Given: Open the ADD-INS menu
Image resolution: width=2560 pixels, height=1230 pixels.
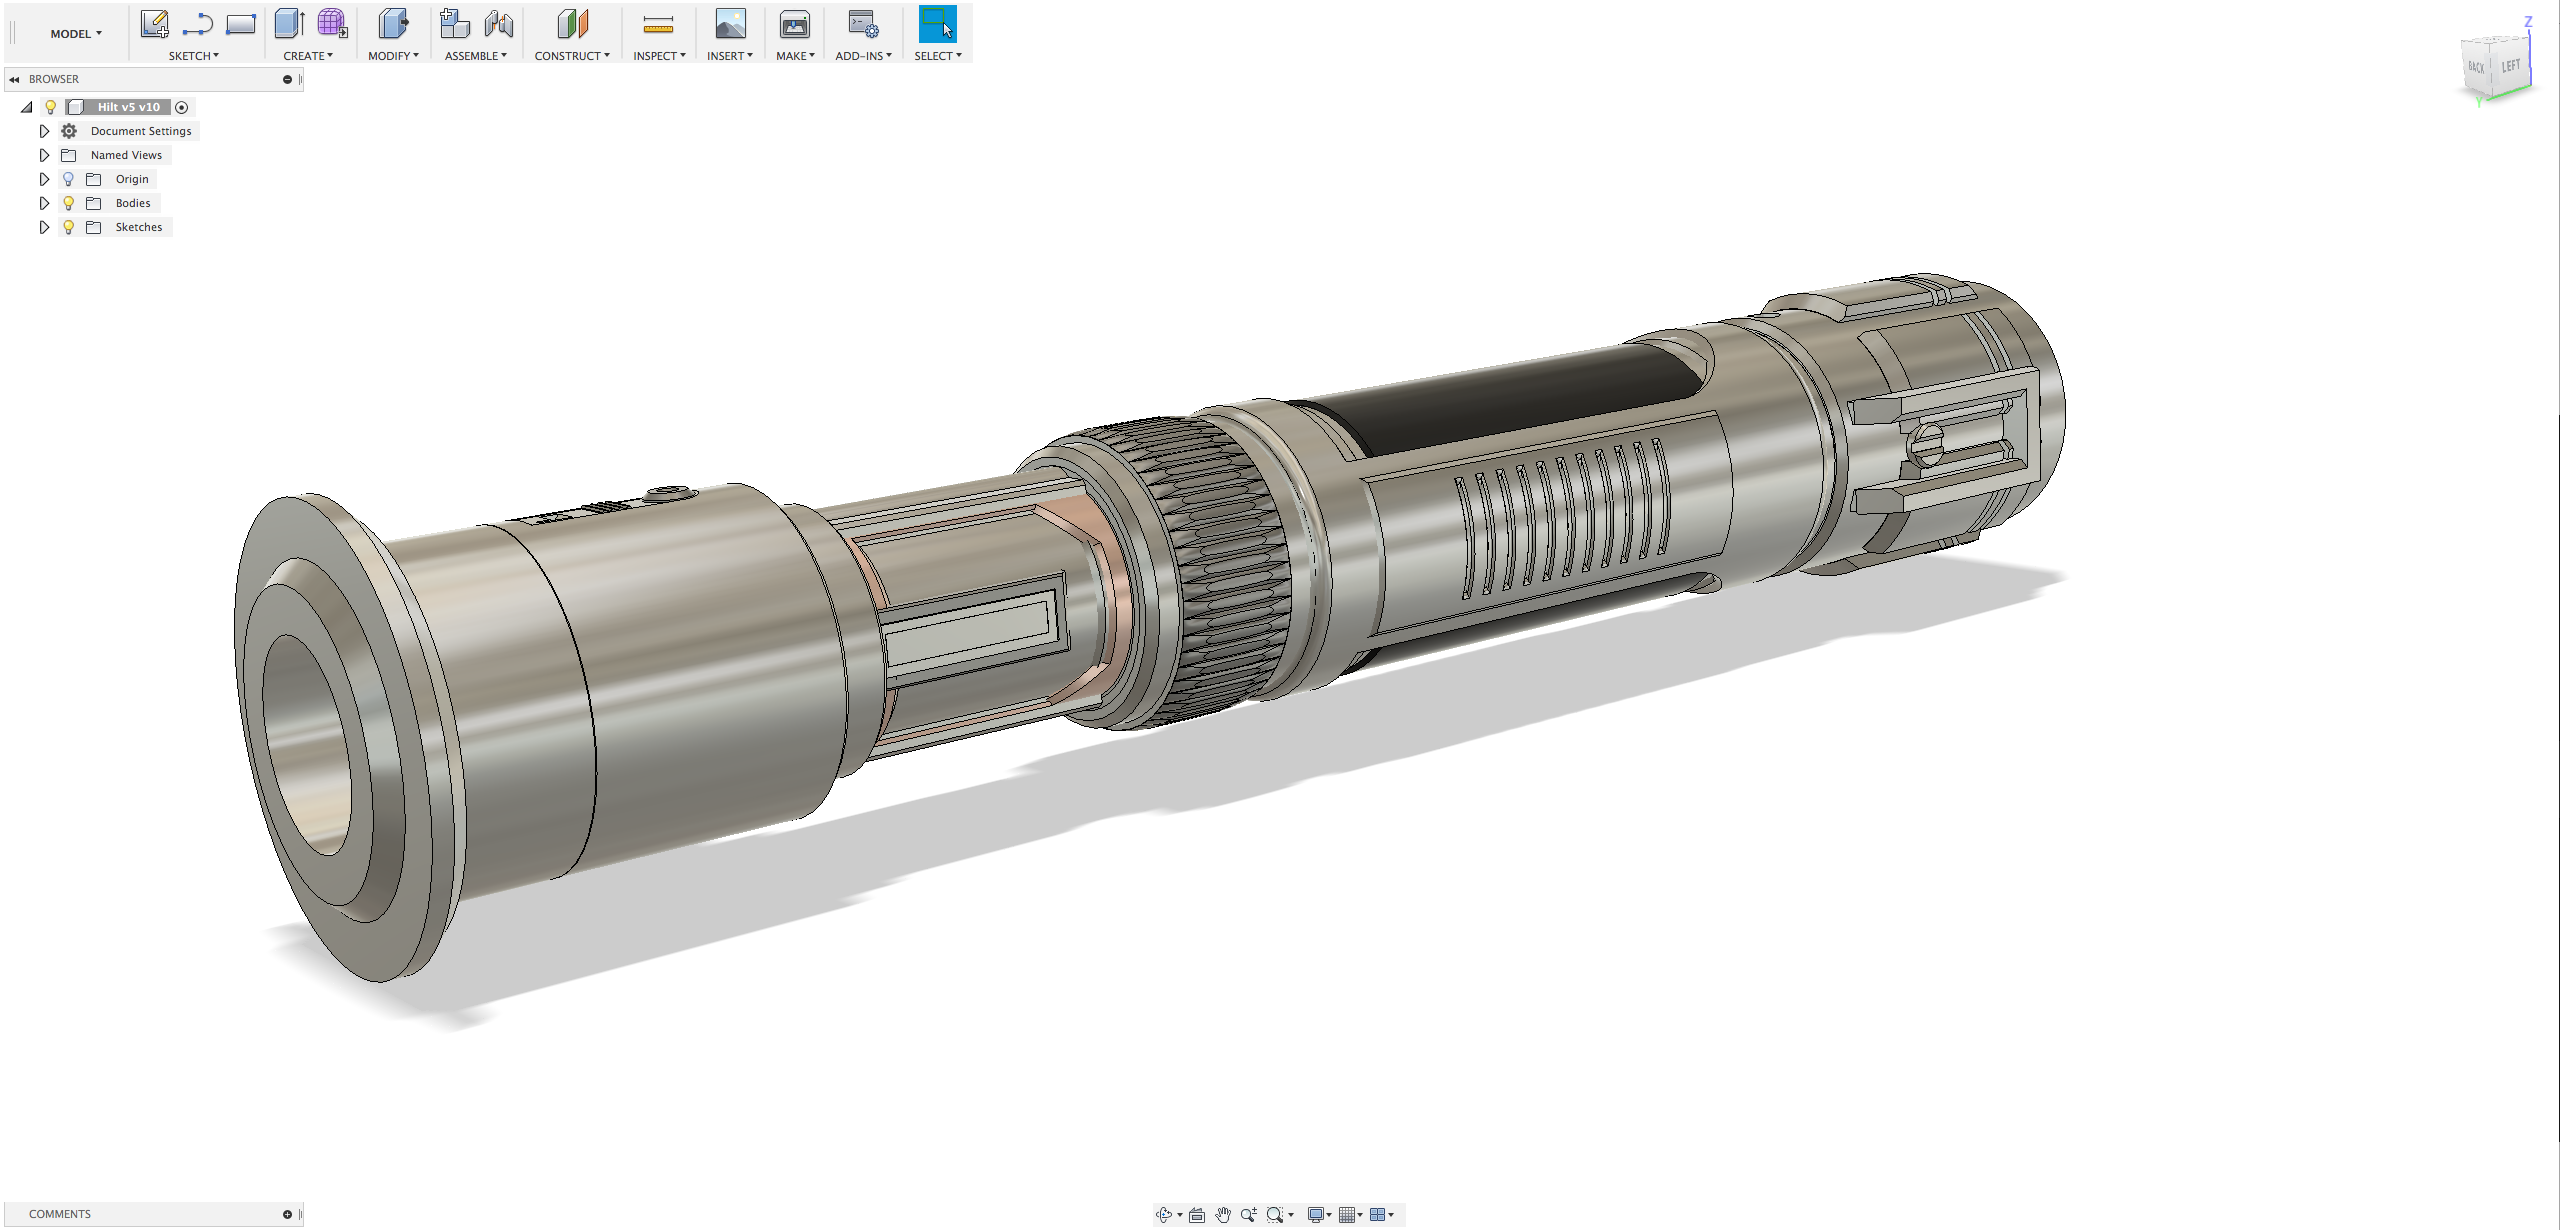Looking at the screenshot, I should click(863, 56).
